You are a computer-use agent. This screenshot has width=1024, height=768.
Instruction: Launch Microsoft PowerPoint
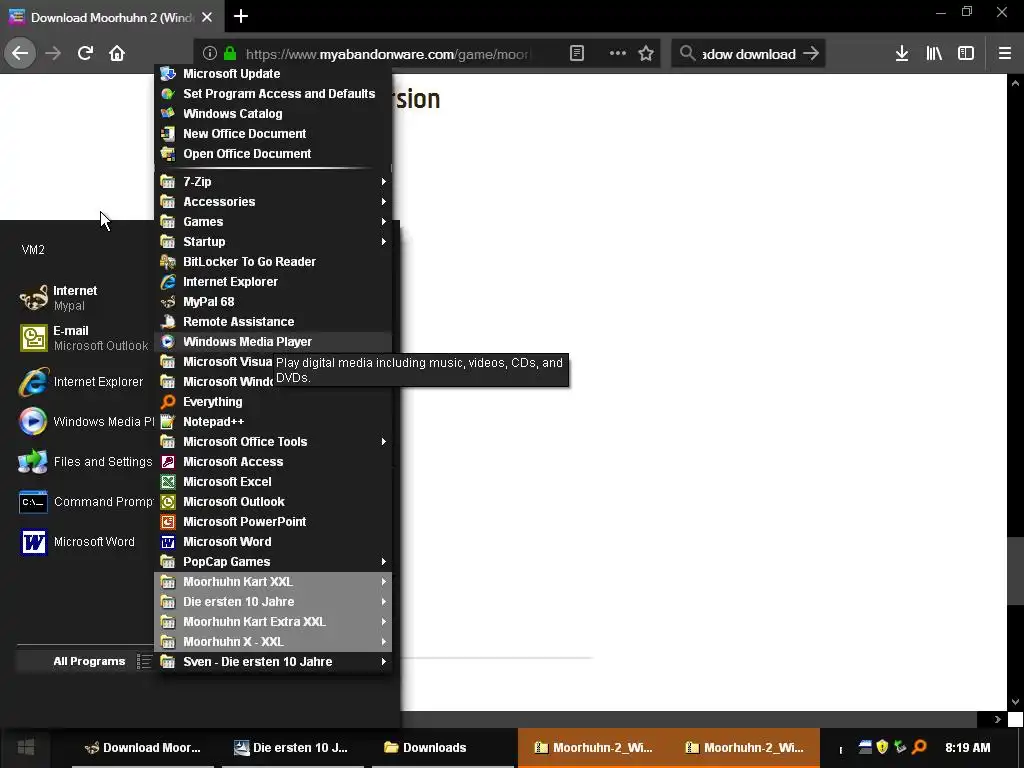(x=273, y=522)
